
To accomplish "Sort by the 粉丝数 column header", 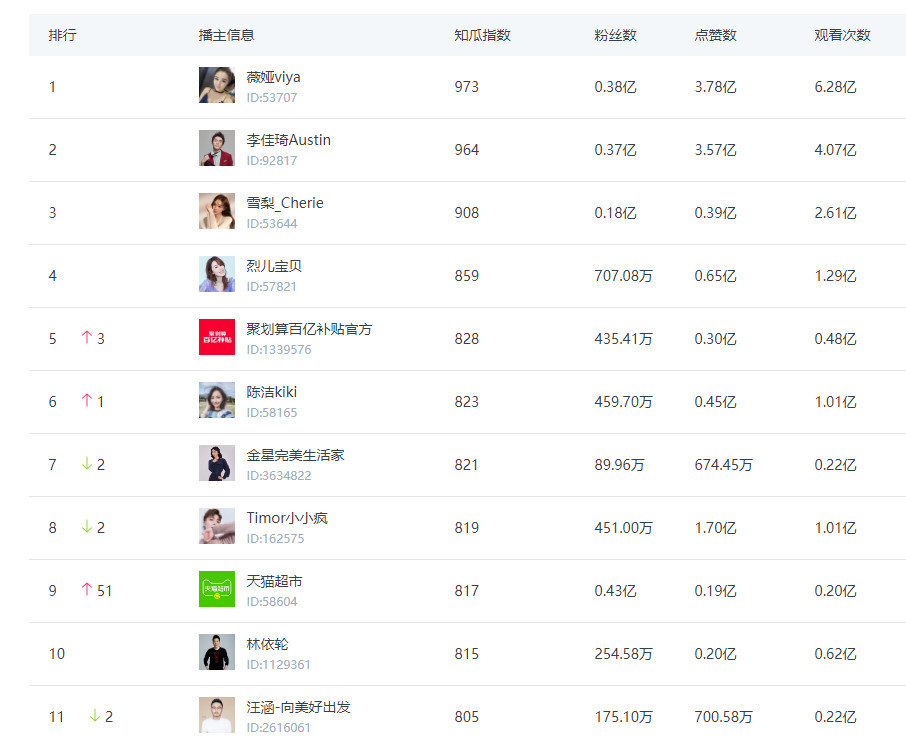I will (615, 35).
